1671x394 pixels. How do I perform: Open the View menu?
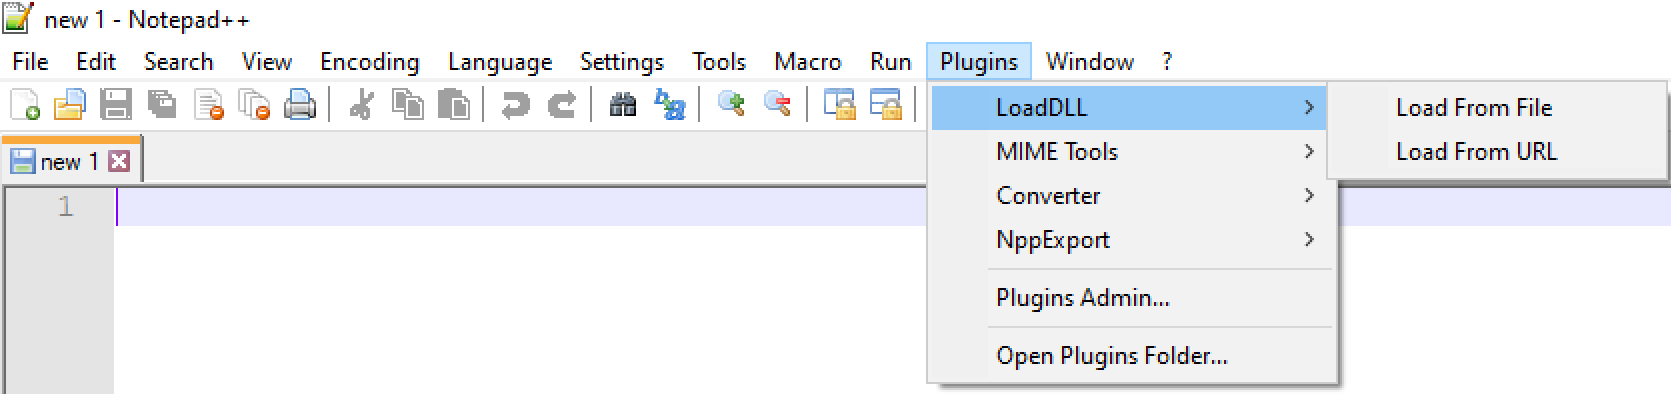[x=267, y=62]
